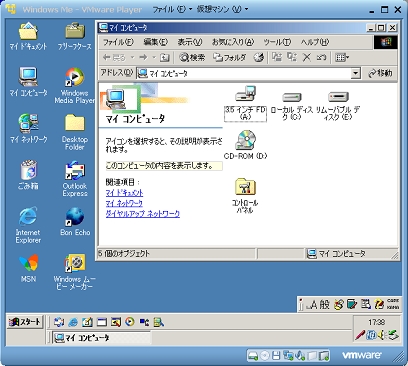Click status bar text 5 個のオブジェクト
The height and width of the screenshot is (366, 408).
pos(124,254)
